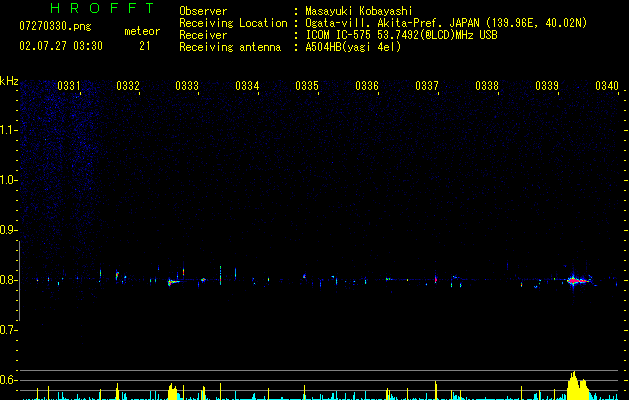Click the tall yellow power peak after 0339
The width and height of the screenshot is (629, 400).
click(577, 386)
